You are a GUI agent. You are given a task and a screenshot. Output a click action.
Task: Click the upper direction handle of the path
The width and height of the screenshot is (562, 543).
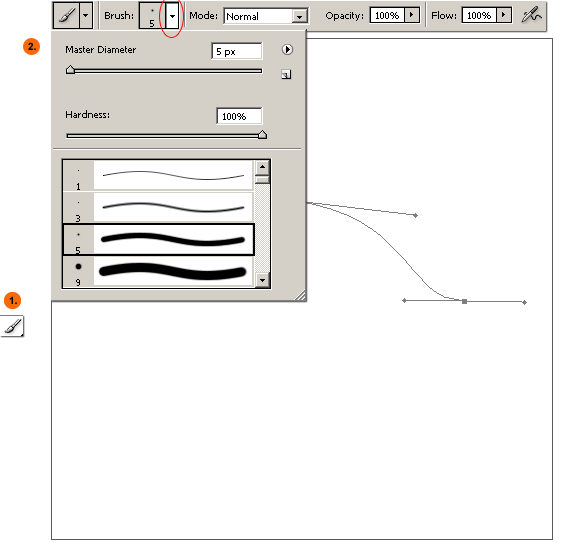[x=415, y=215]
